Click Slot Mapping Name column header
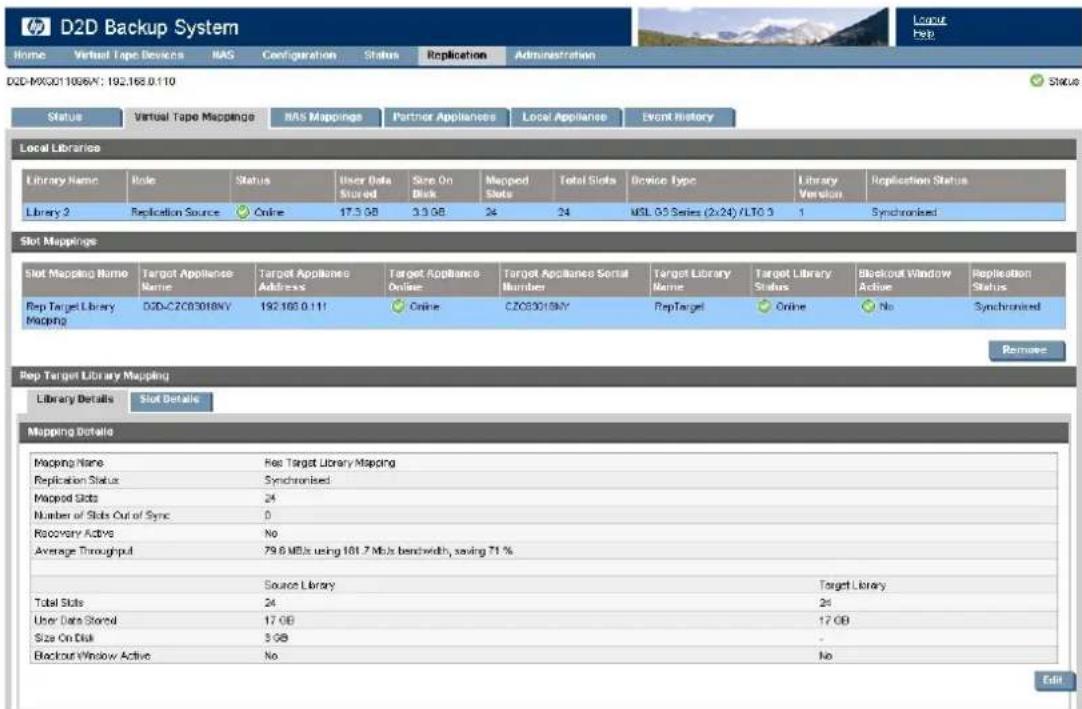 tap(77, 274)
